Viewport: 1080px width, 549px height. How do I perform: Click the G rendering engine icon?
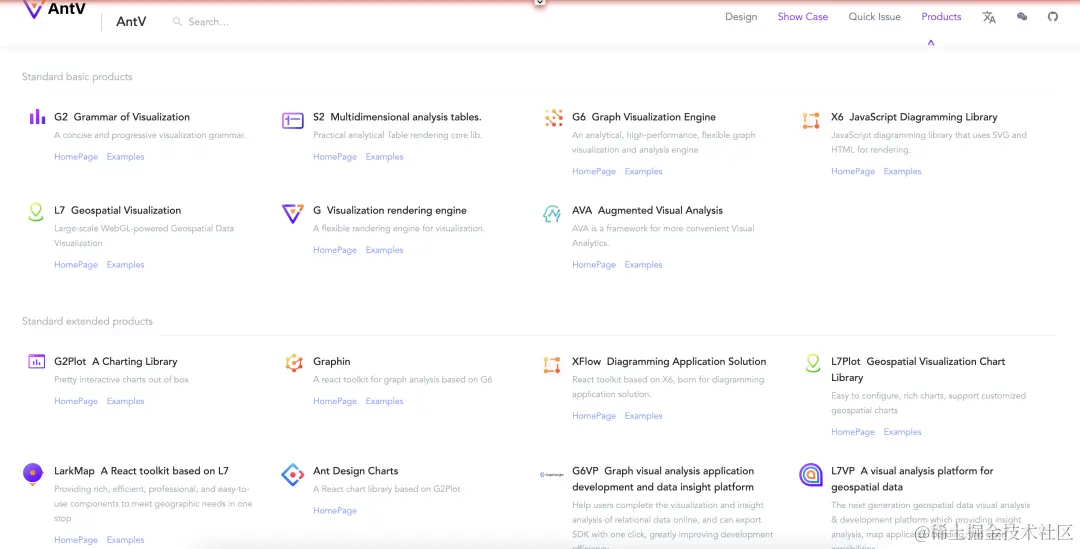(x=293, y=213)
